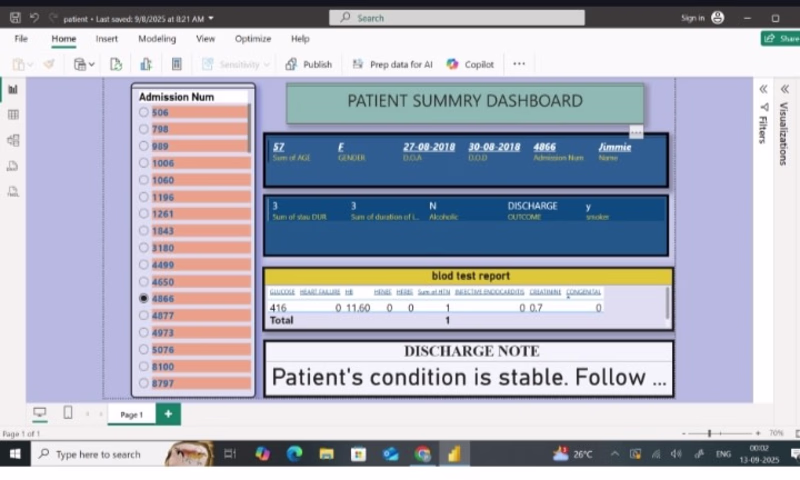
Task: Click the top Search box
Action: point(457,18)
